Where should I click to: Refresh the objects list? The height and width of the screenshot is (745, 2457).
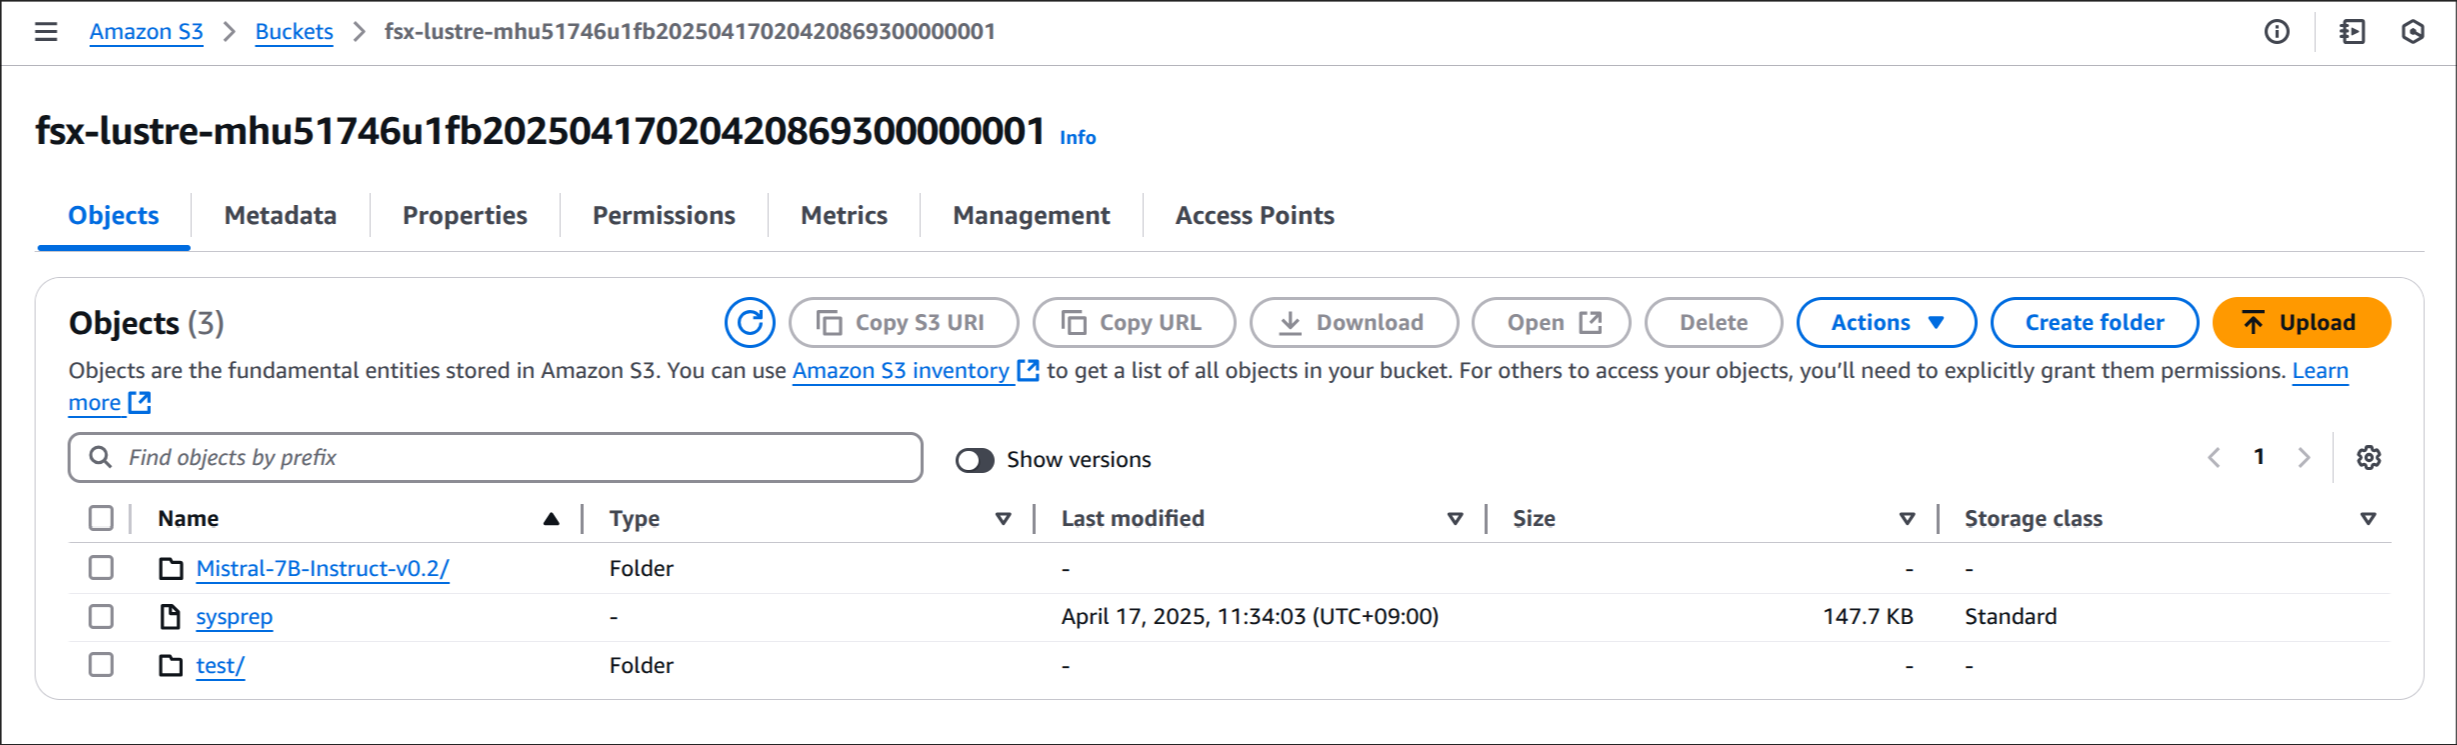(750, 323)
